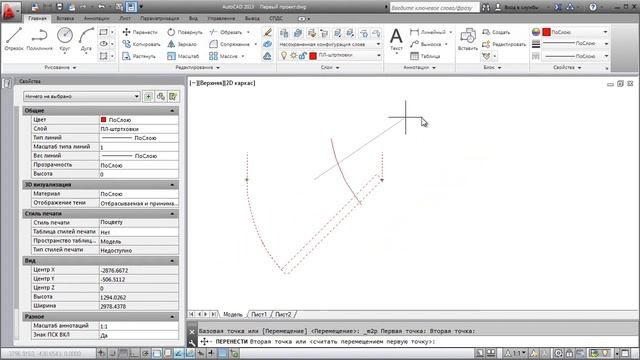640x360 pixels.
Task: Click the large Текст tool icon
Action: click(396, 39)
